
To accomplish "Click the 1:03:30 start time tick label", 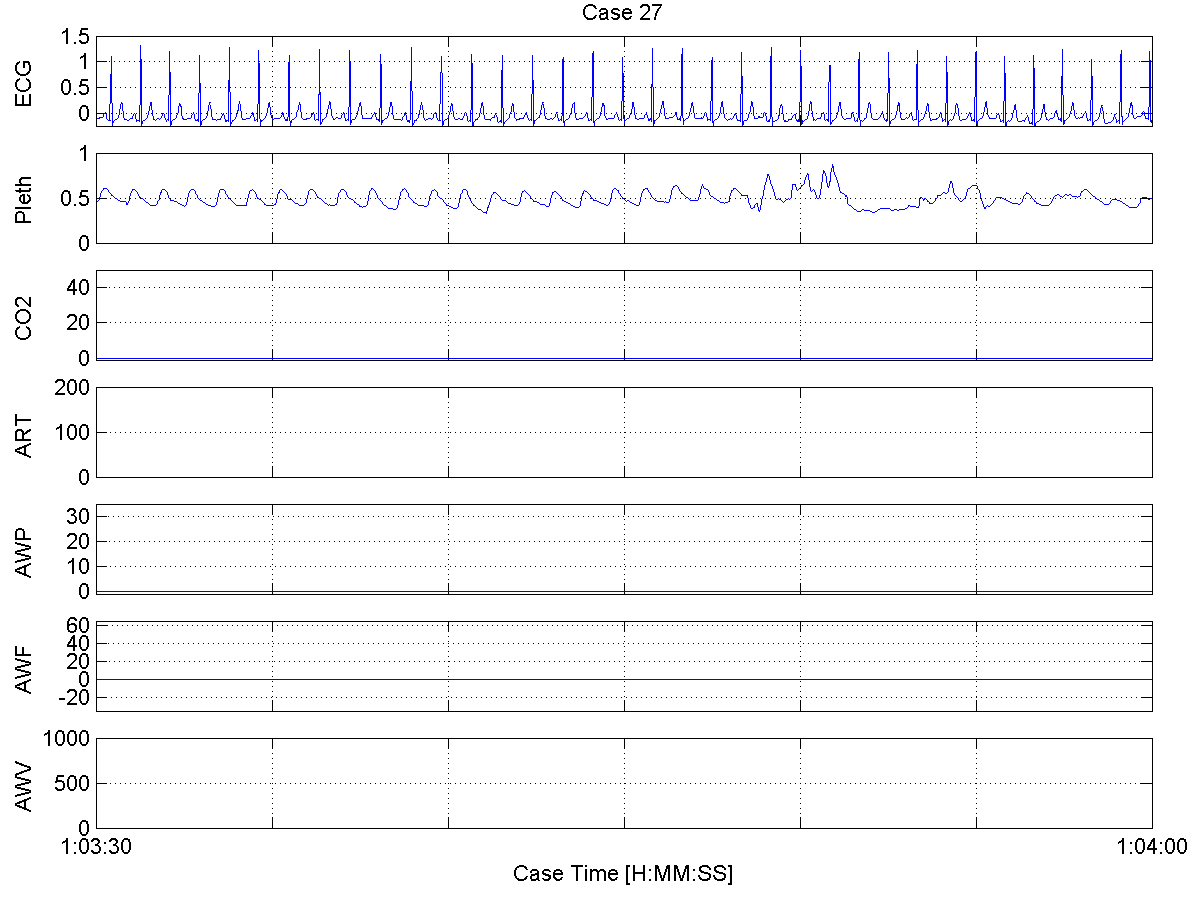I will tap(96, 848).
